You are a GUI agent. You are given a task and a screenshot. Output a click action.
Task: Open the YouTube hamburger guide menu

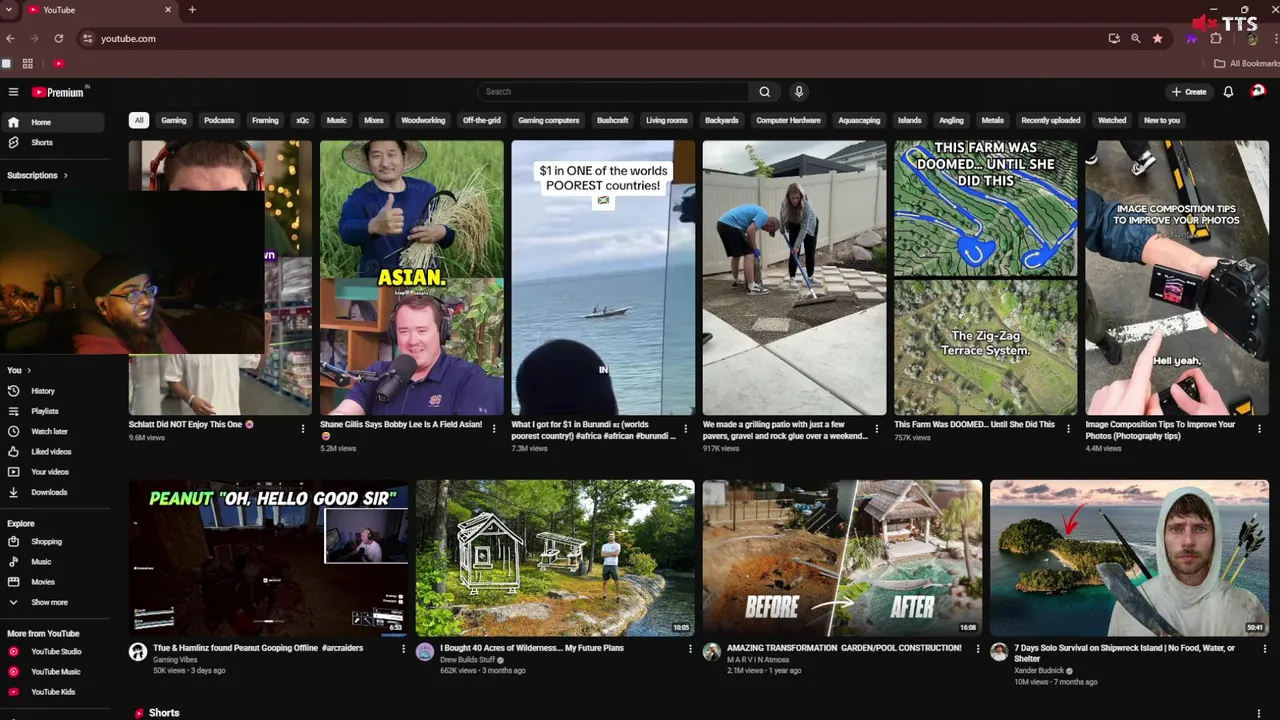[13, 92]
